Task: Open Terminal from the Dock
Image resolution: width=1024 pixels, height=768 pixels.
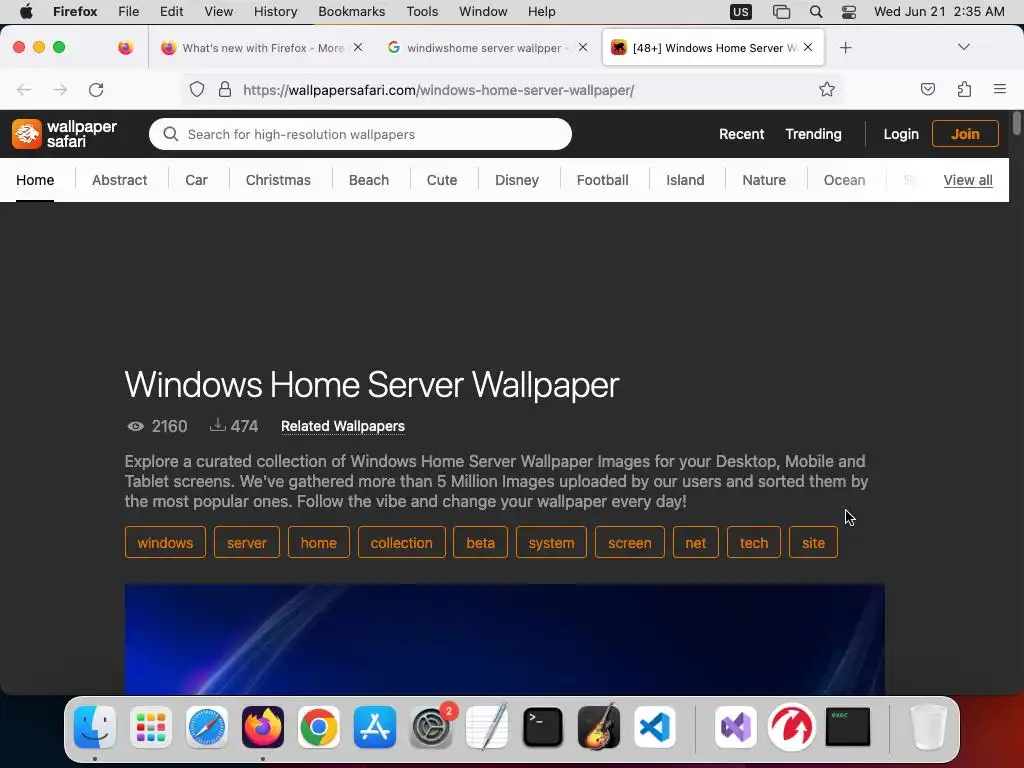Action: coord(543,727)
